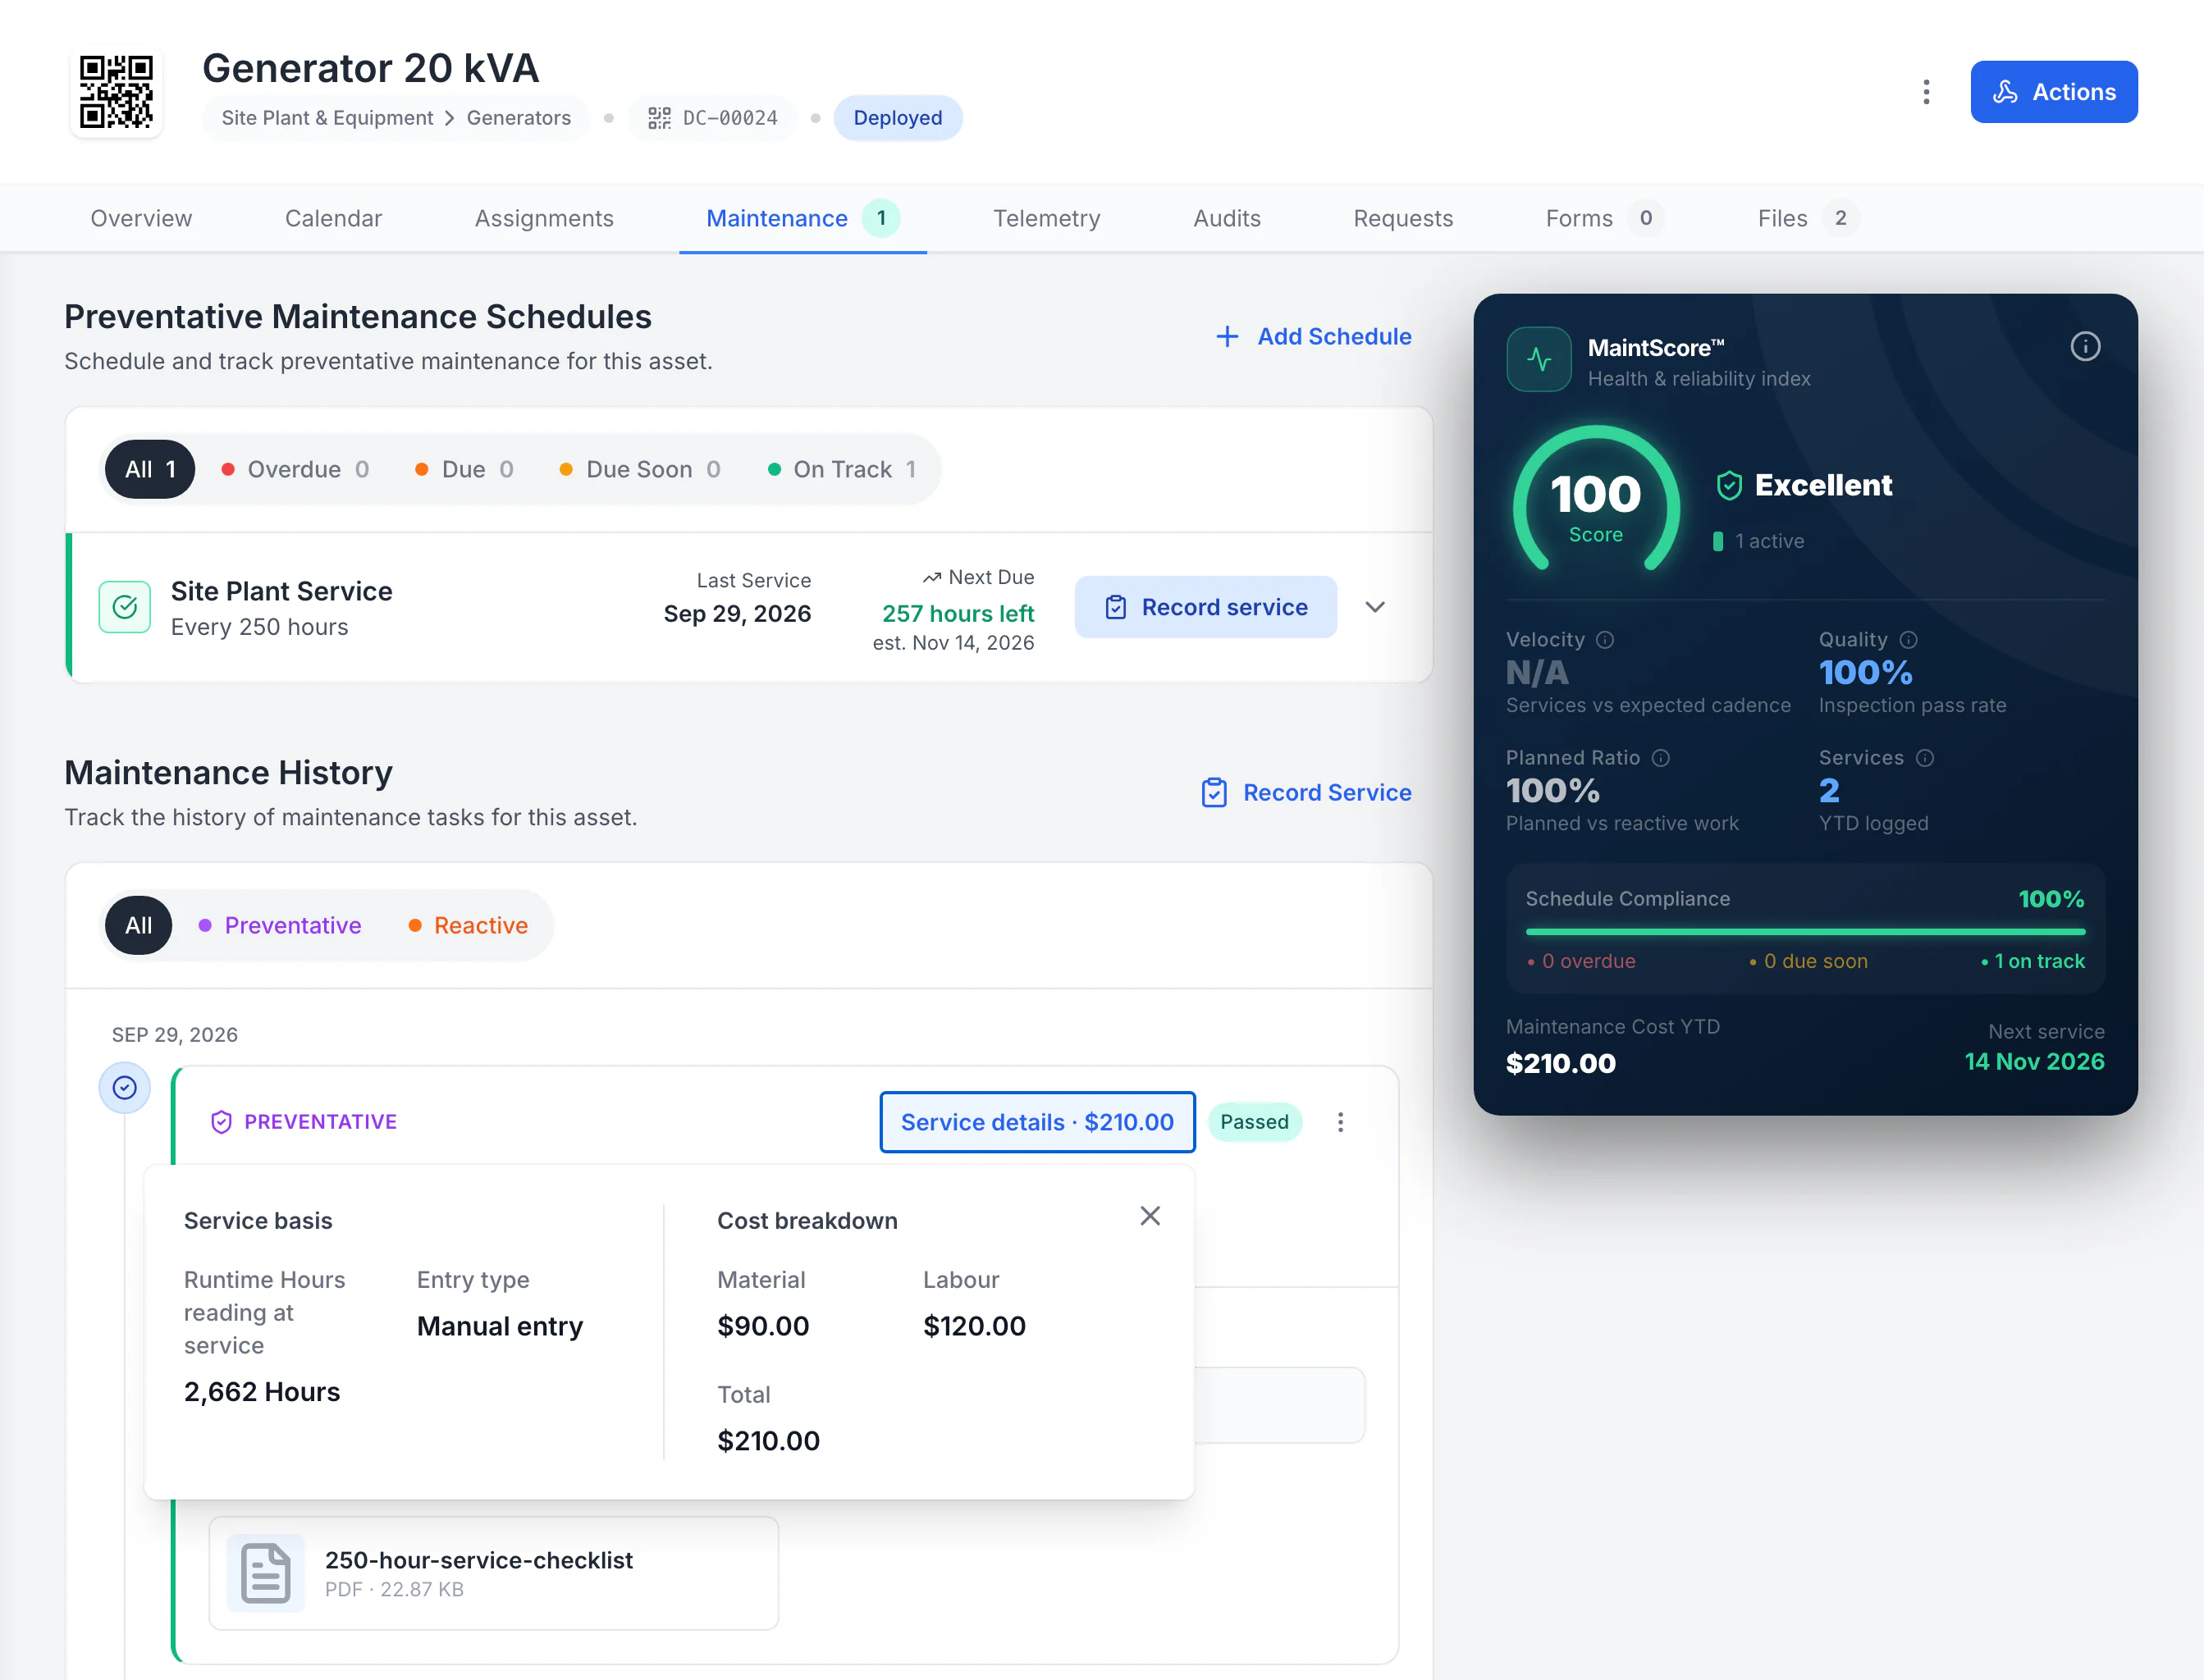Open the Files tab
Viewport: 2204px width, 1680px height.
pos(1808,218)
